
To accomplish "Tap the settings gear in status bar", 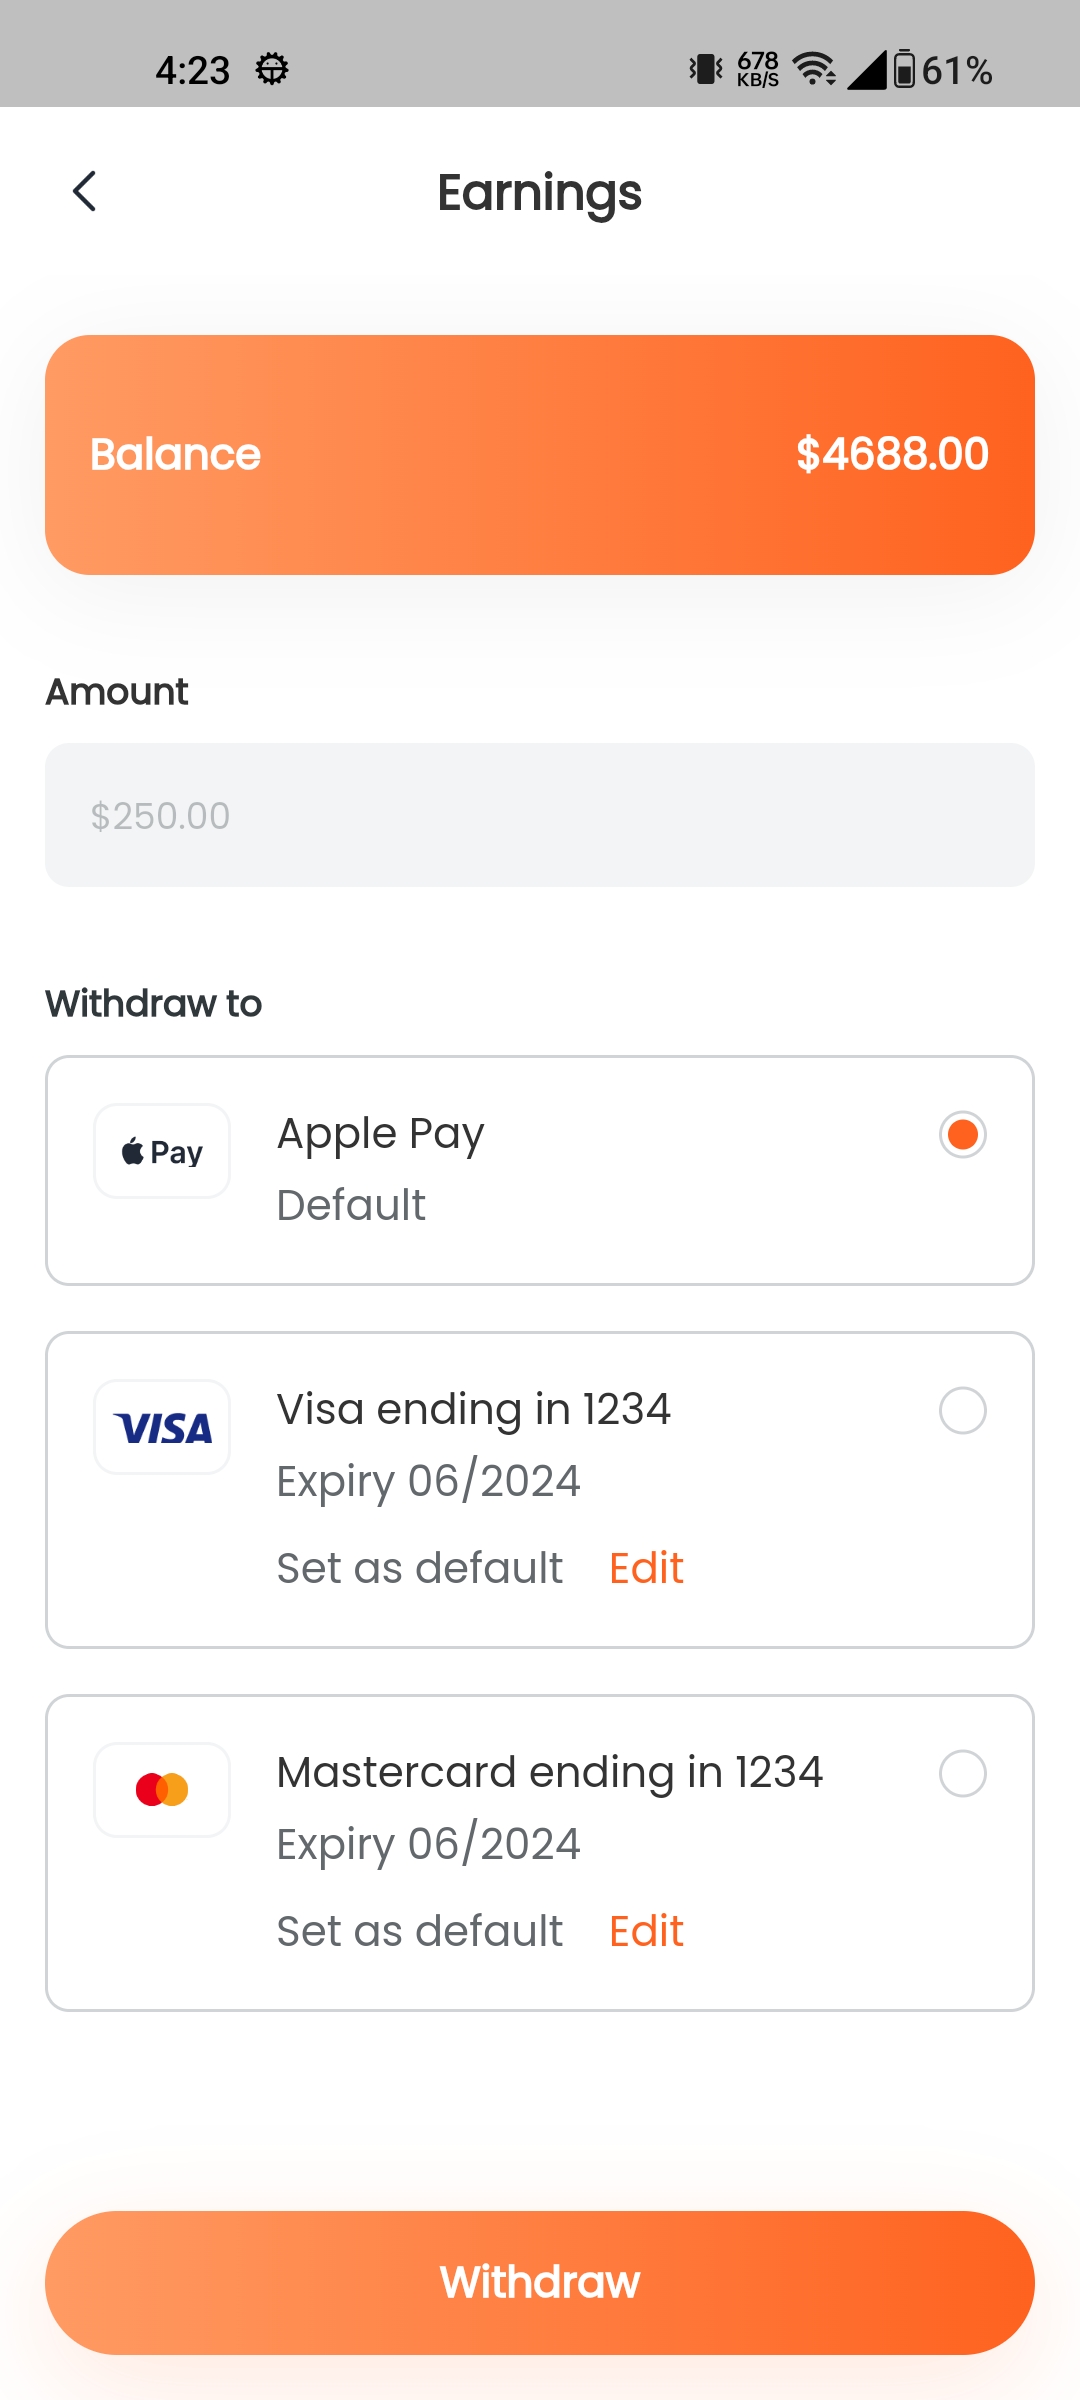I will point(272,70).
